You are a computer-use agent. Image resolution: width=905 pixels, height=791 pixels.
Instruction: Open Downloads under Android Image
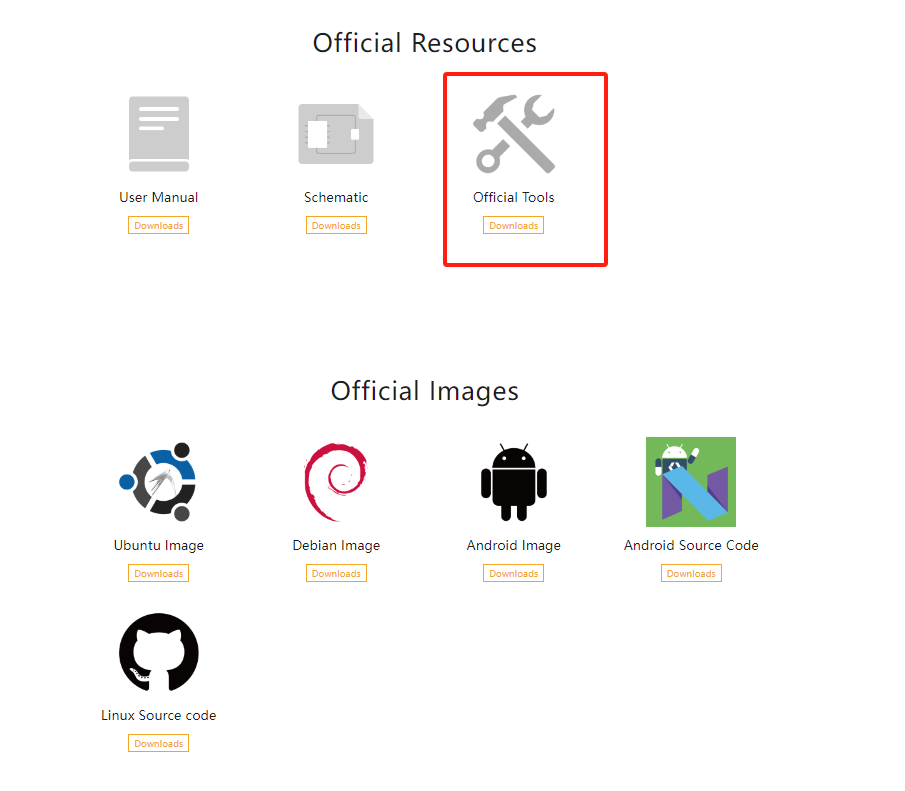(x=514, y=573)
